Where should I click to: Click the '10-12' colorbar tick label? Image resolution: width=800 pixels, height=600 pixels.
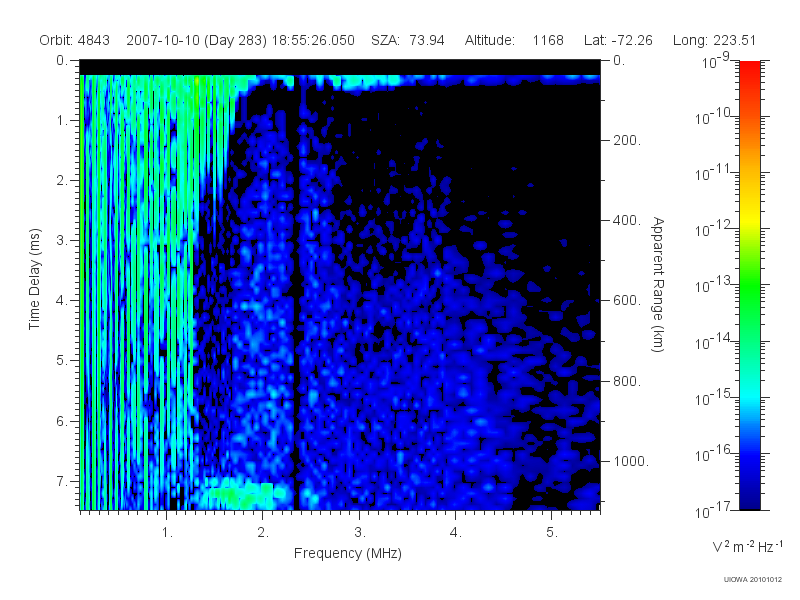click(x=713, y=229)
